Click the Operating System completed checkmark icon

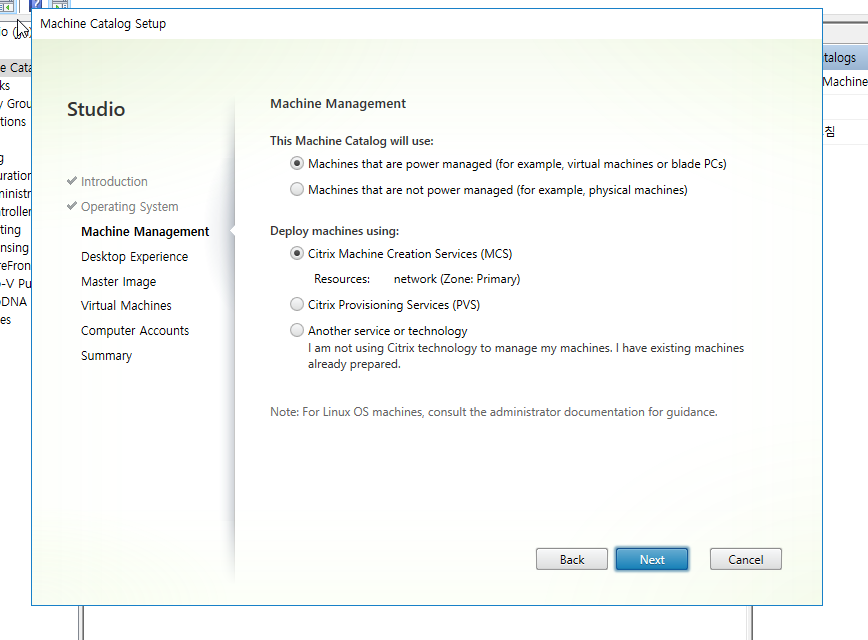point(71,206)
